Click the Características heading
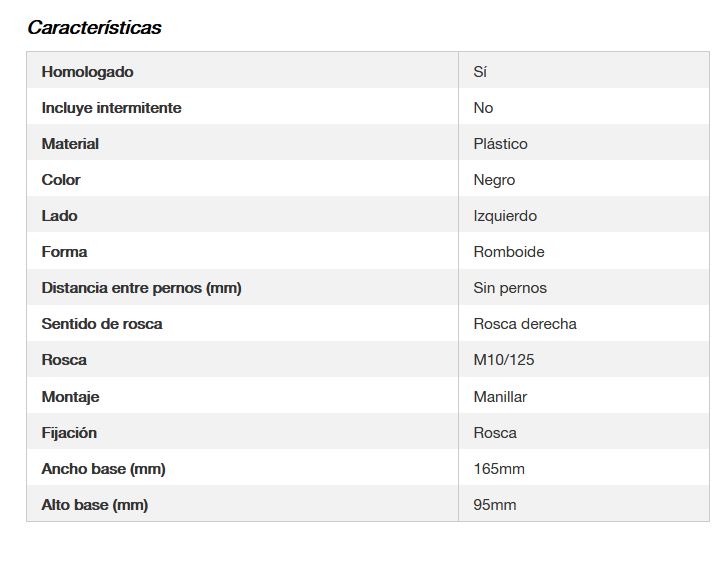This screenshot has height=566, width=727. tap(94, 28)
